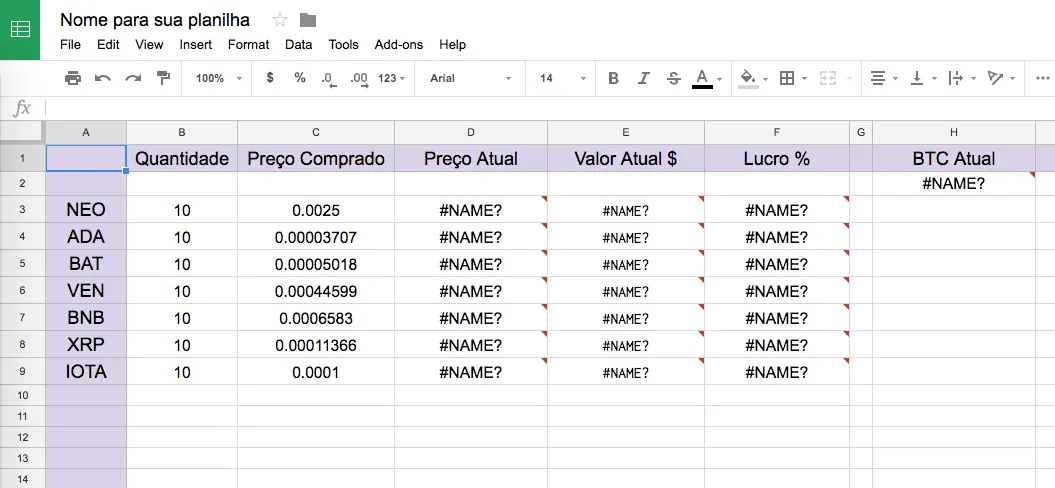Image resolution: width=1055 pixels, height=488 pixels.
Task: Select the #NAME? cell under BTC Atual
Action: click(x=954, y=184)
